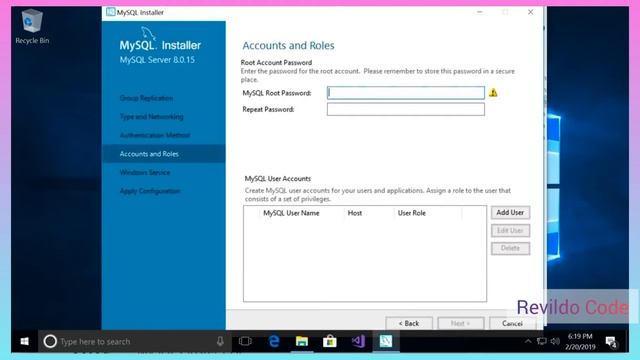Click the Add User button
Image resolution: width=640 pixels, height=360 pixels.
pos(510,213)
